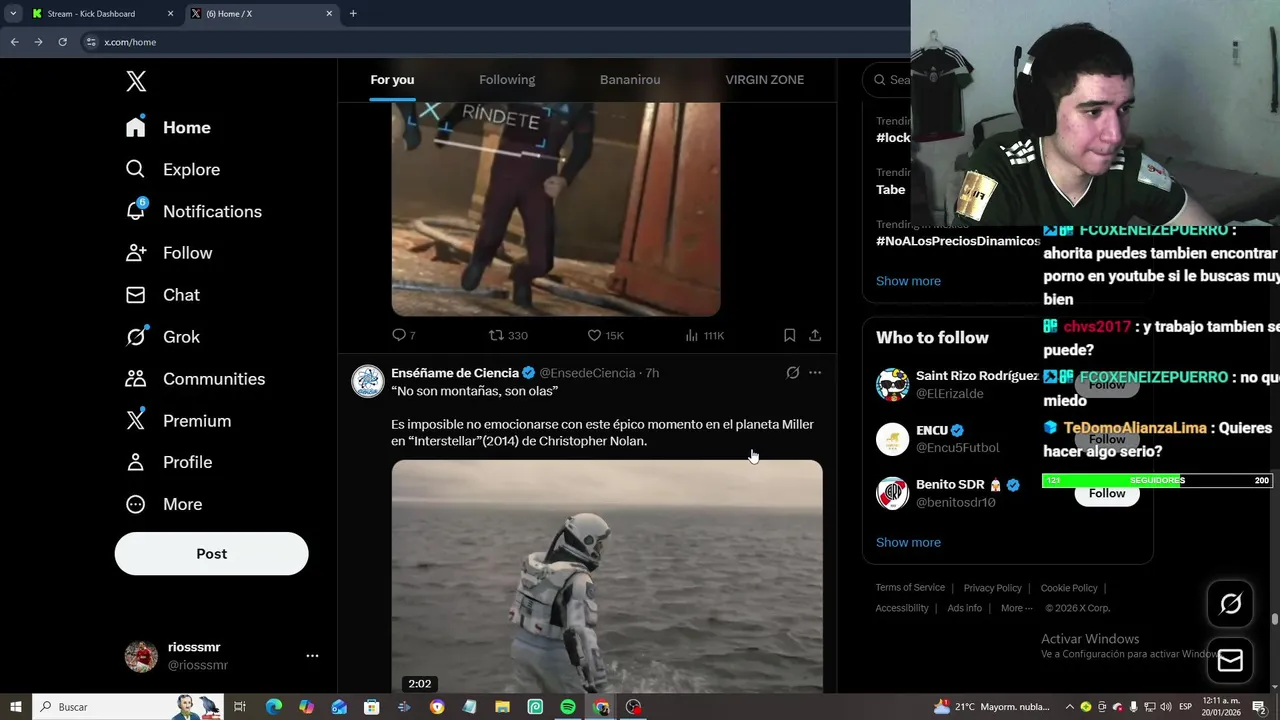This screenshot has height=720, width=1280.
Task: Open account options next to riossmr
Action: pos(312,656)
